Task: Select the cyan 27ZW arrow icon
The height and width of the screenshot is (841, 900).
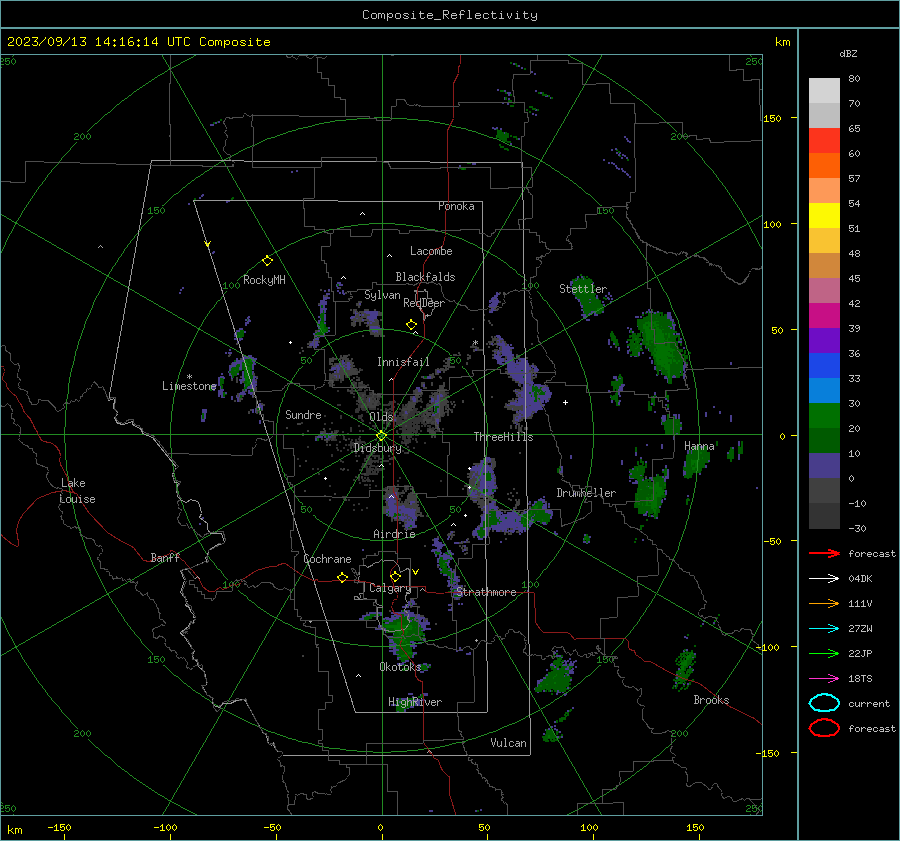Action: tap(824, 629)
